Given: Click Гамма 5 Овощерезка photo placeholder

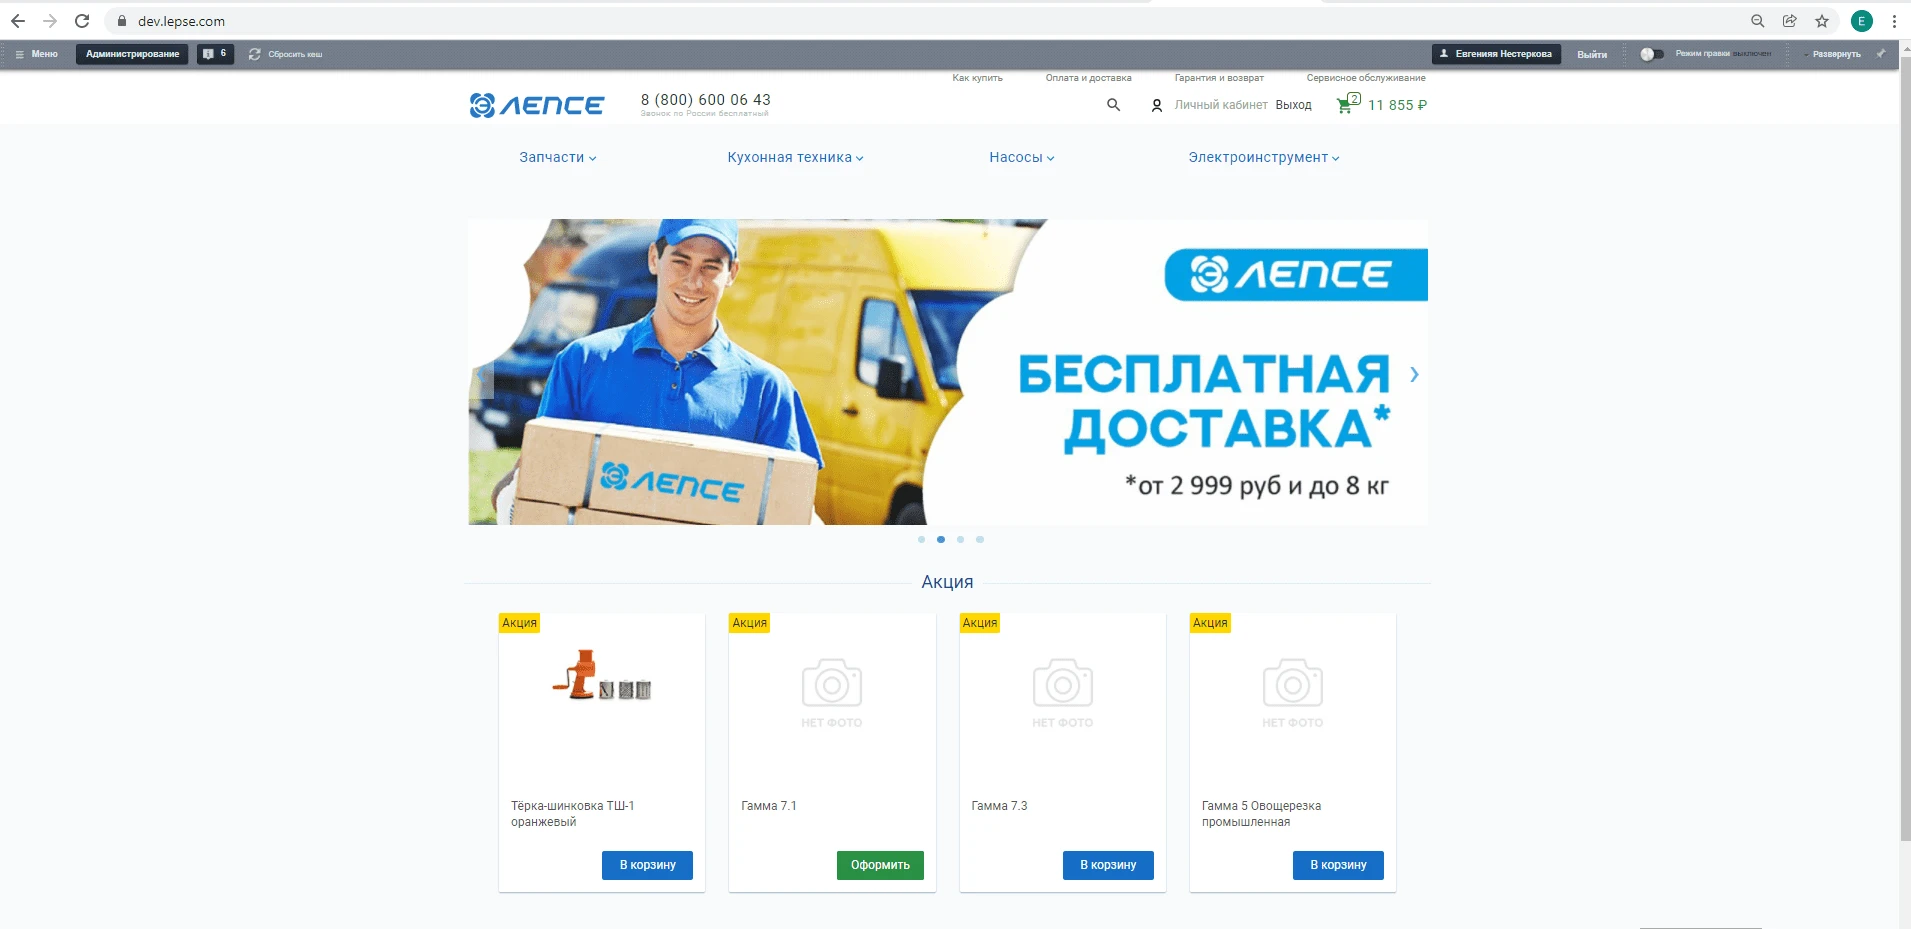Looking at the screenshot, I should point(1293,693).
